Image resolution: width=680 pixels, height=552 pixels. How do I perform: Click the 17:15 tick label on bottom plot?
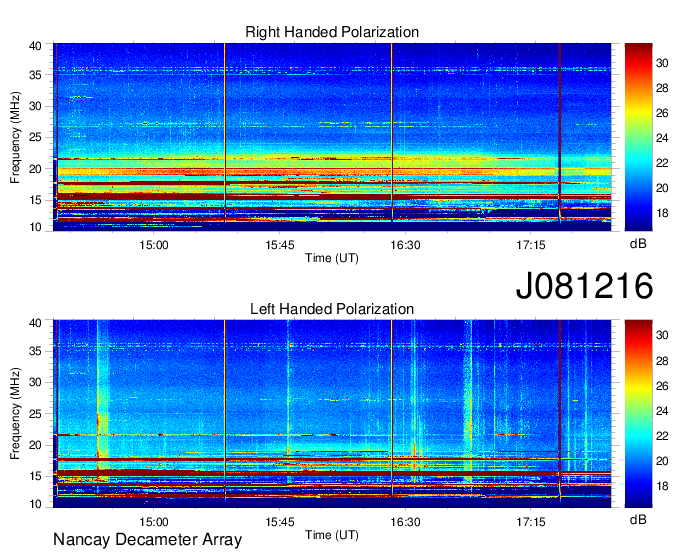click(x=531, y=522)
